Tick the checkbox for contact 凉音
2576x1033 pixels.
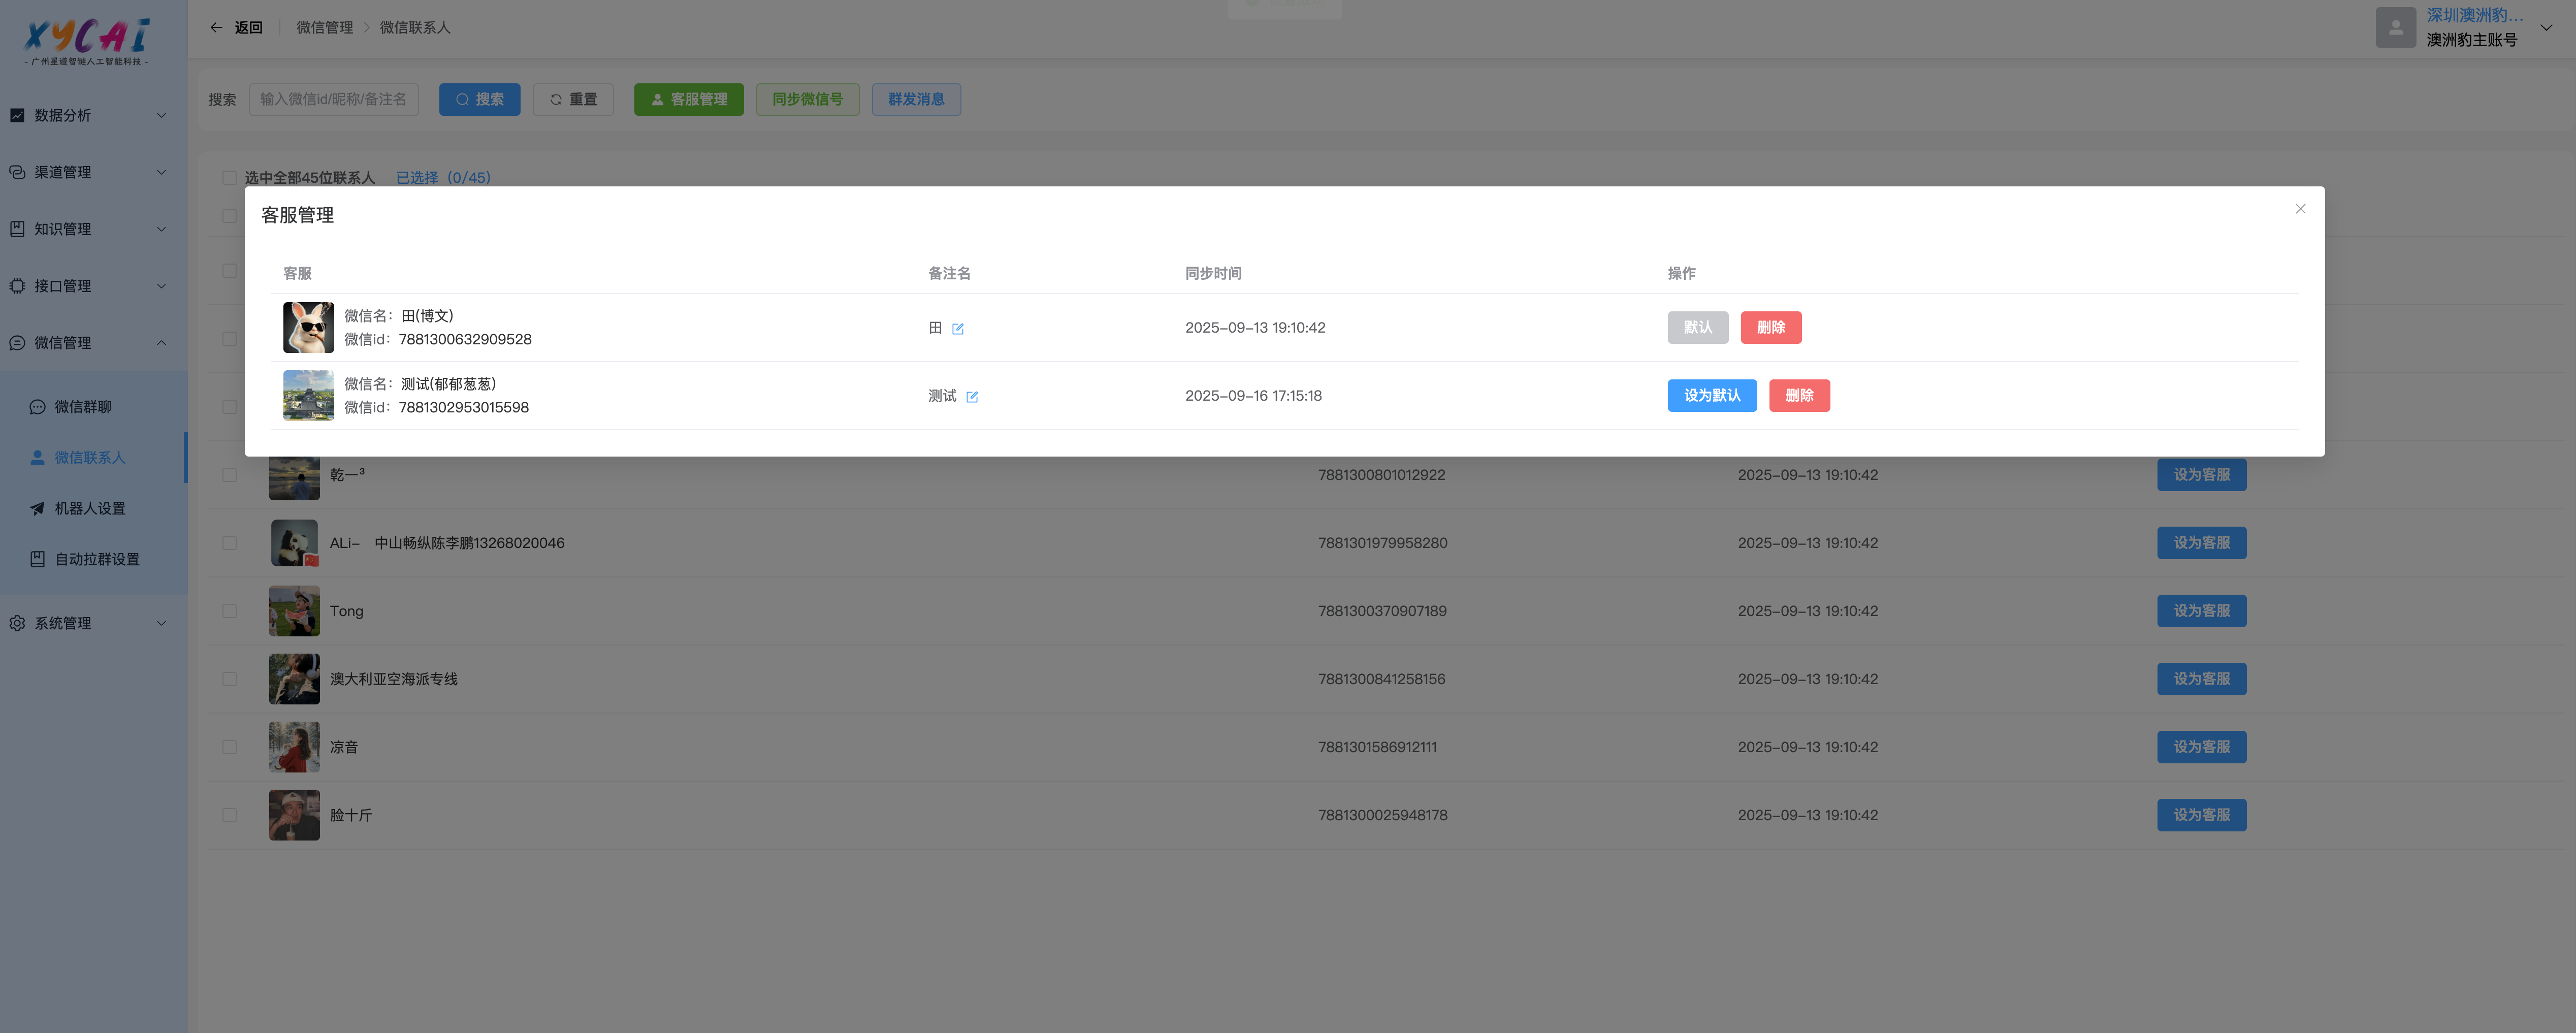229,747
